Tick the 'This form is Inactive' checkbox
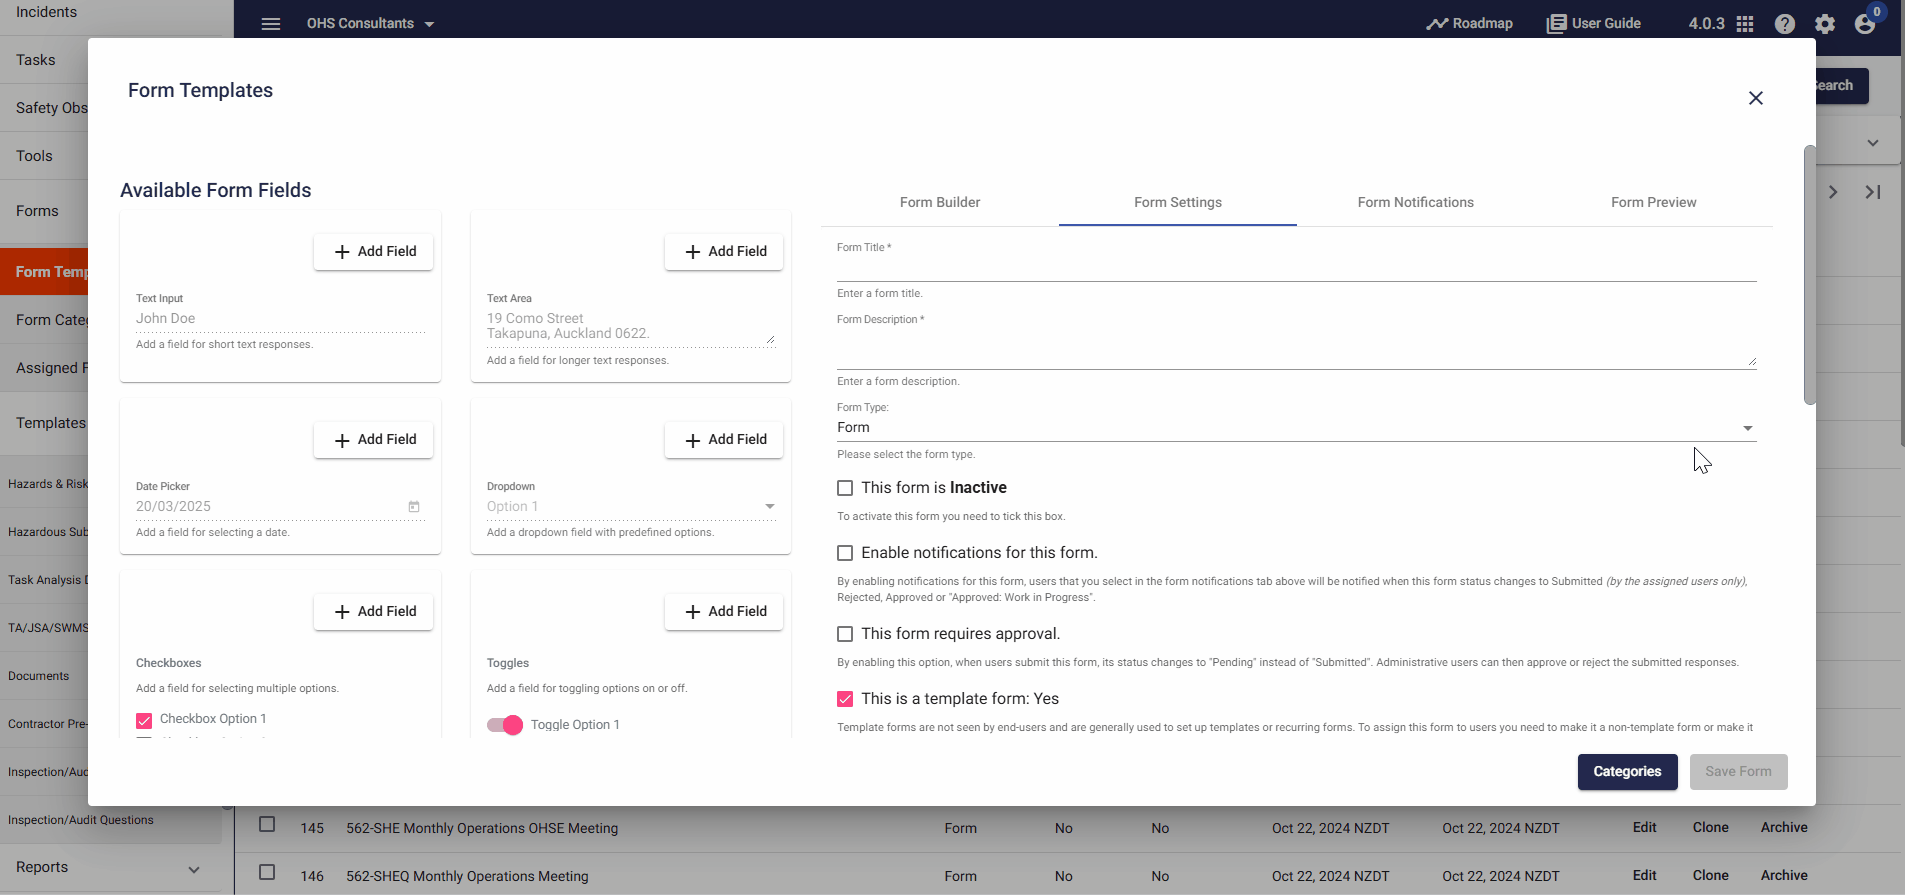1905x895 pixels. [x=845, y=488]
